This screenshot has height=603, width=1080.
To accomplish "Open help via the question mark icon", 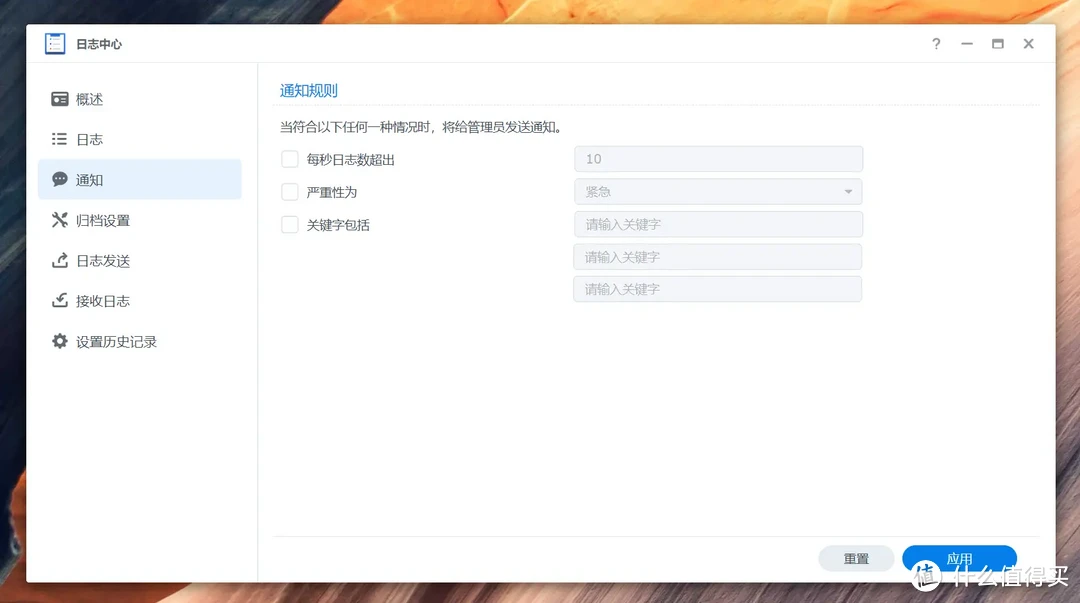I will pos(936,44).
